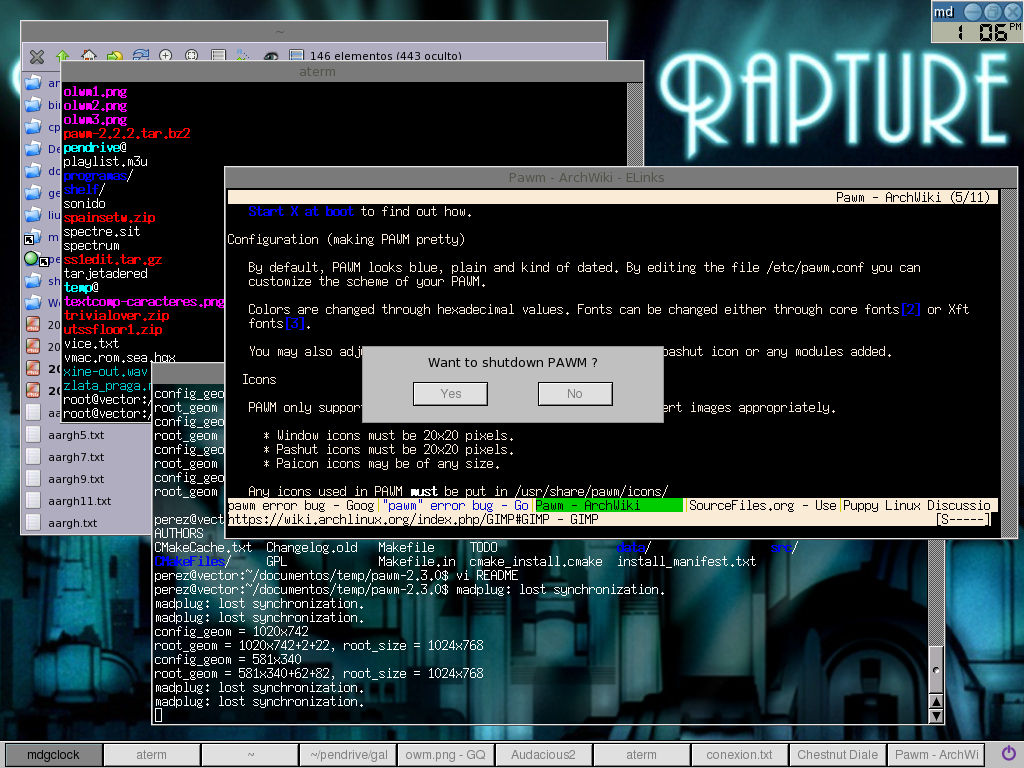Select the aargh7.txt file icon
1024x768 pixels.
(33, 456)
